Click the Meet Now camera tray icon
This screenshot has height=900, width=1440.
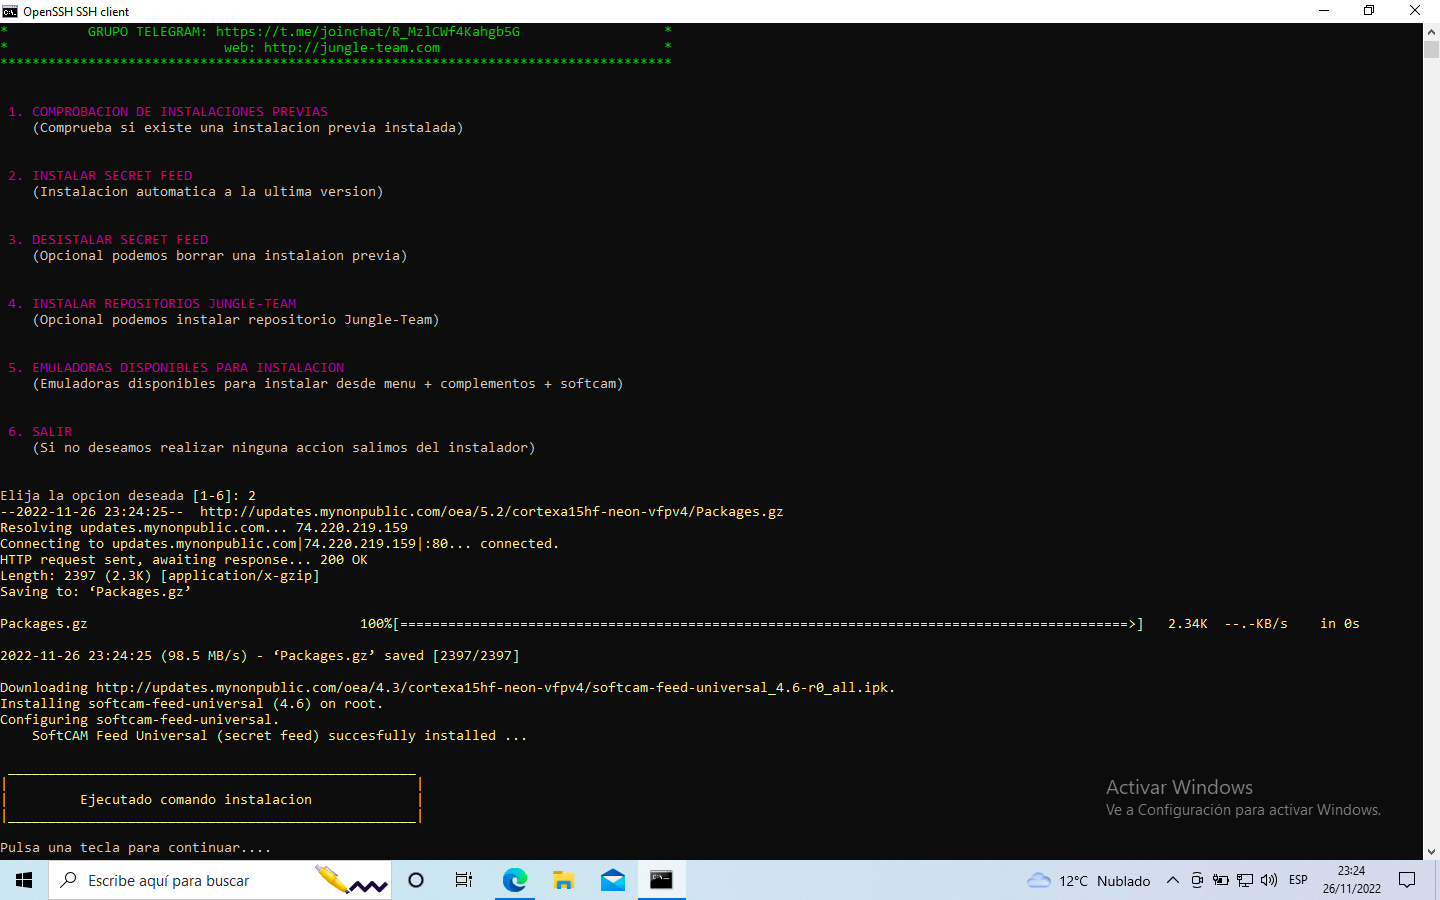click(1197, 880)
